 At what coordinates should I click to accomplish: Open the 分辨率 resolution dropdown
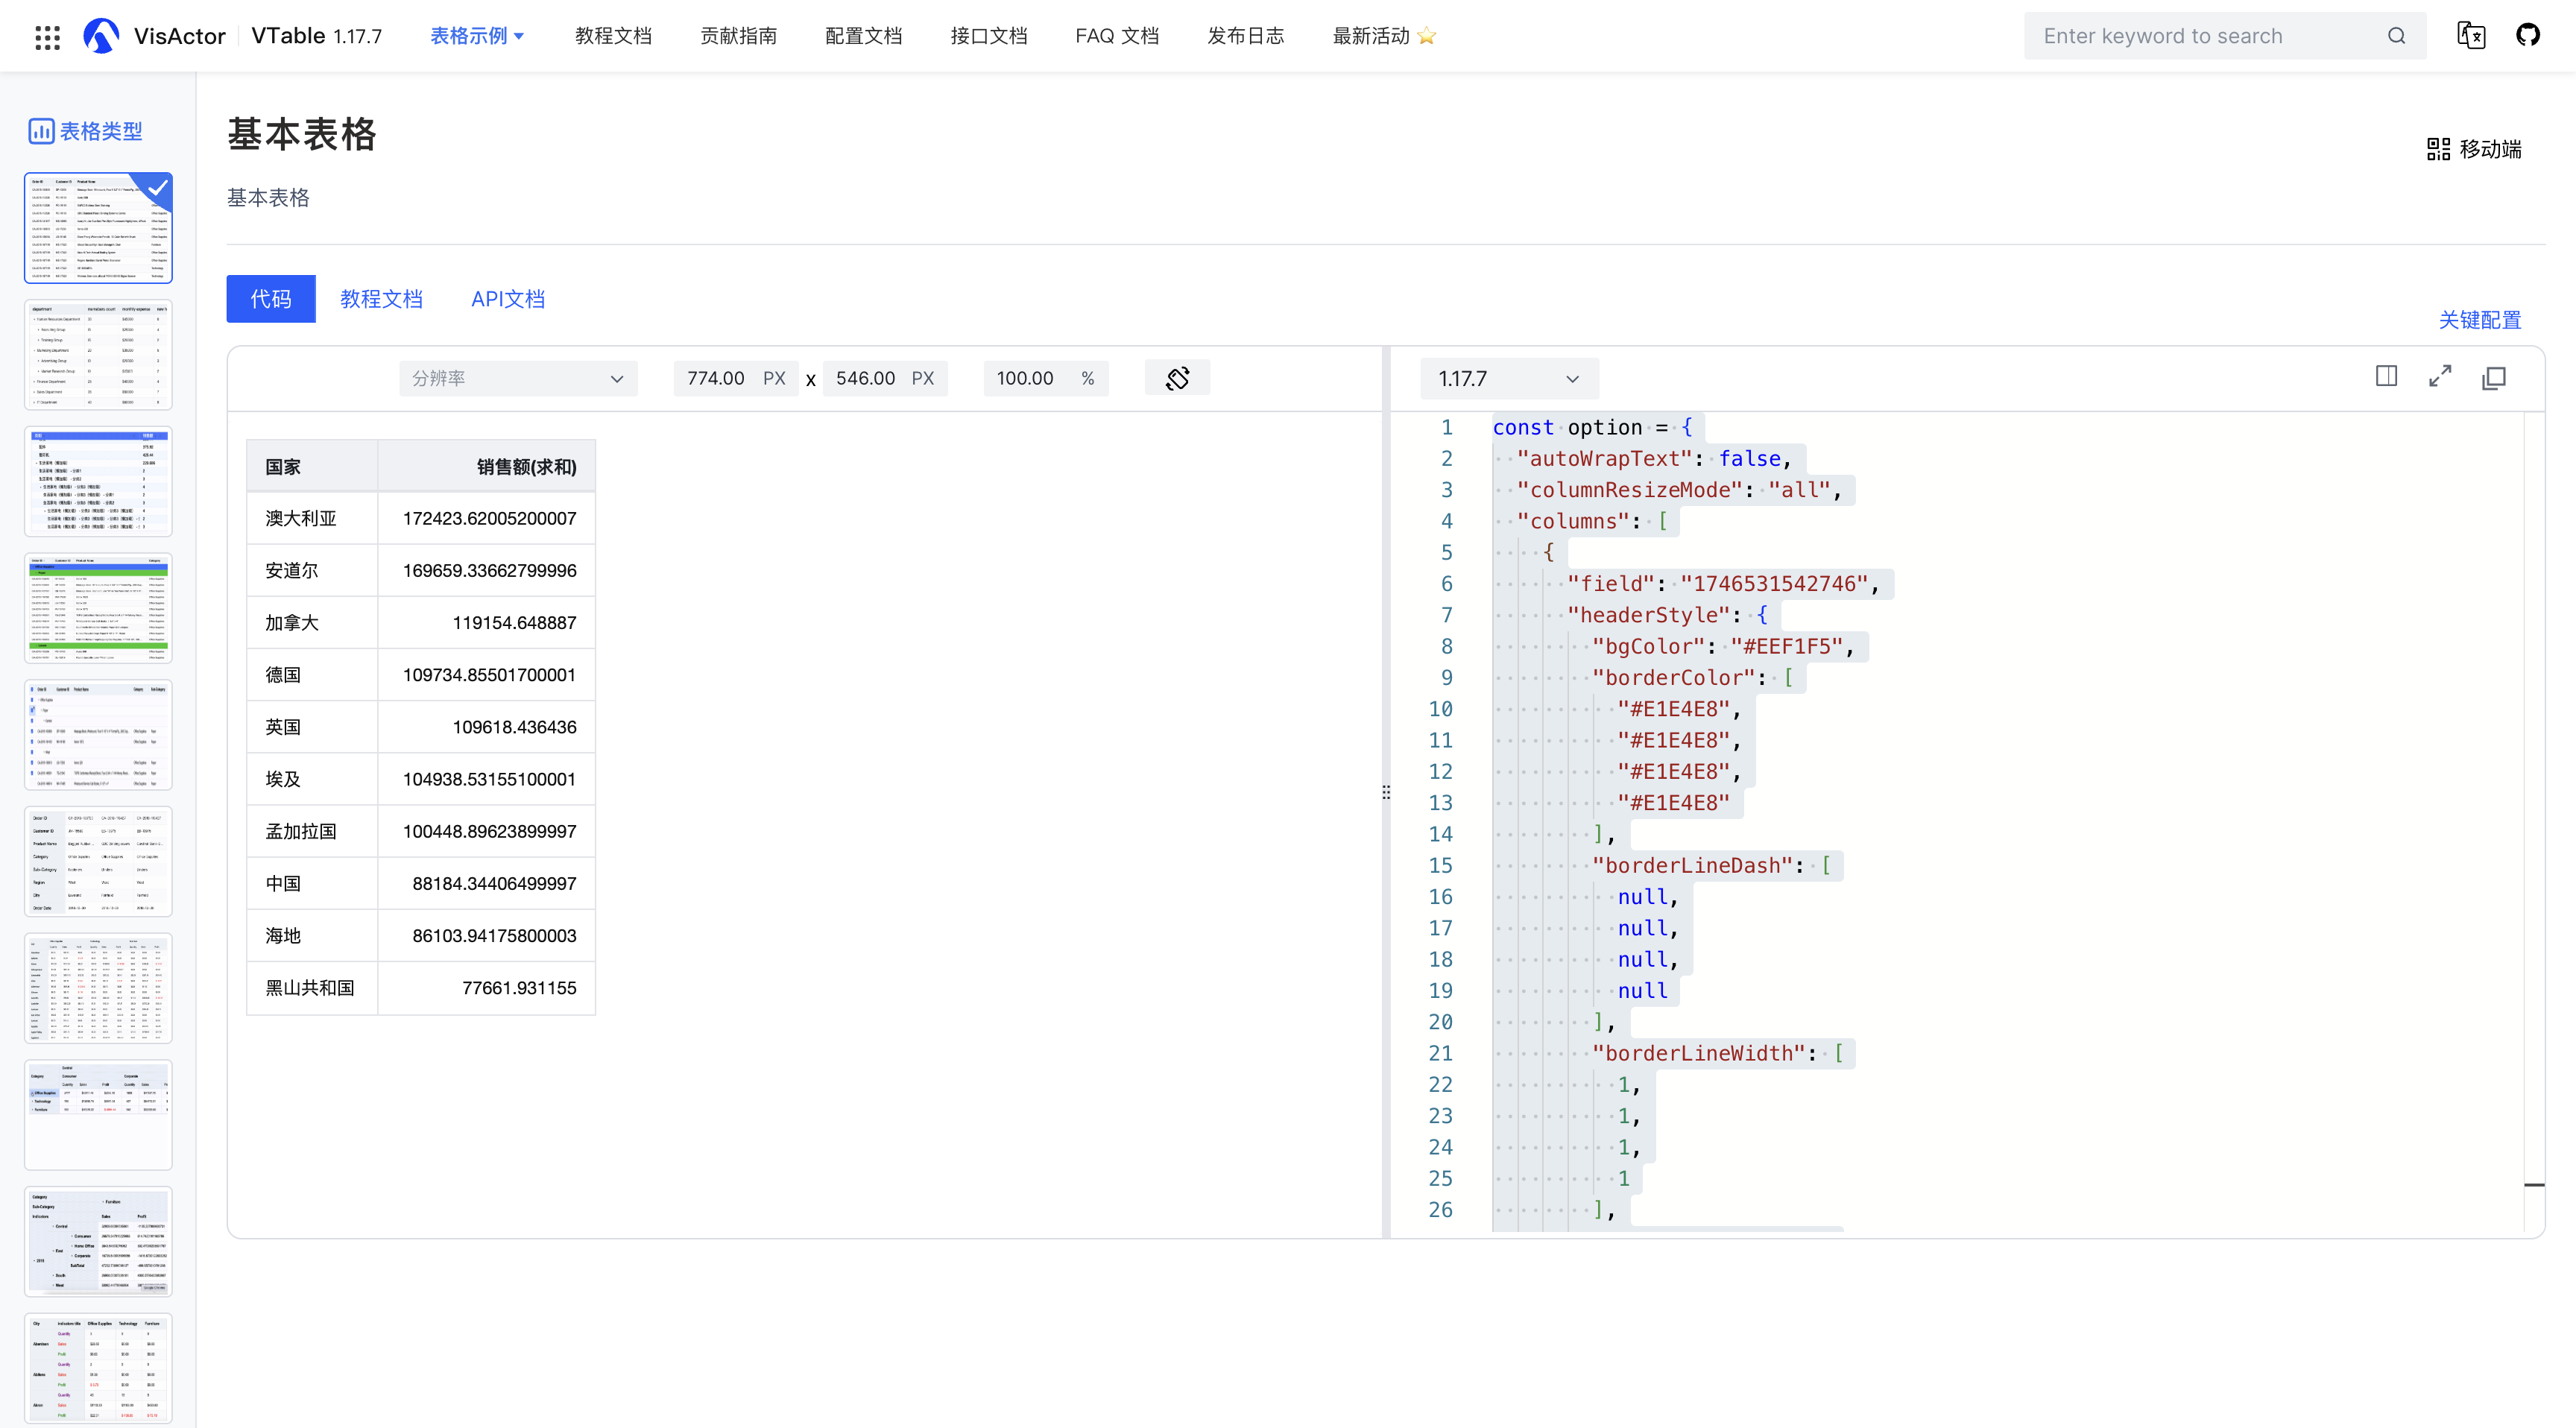518,378
